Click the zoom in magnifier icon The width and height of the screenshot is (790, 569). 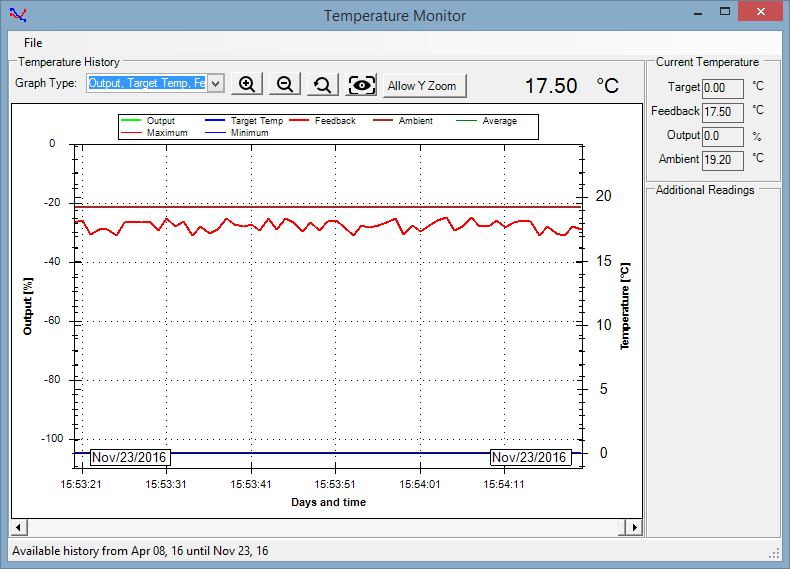pyautogui.click(x=247, y=84)
